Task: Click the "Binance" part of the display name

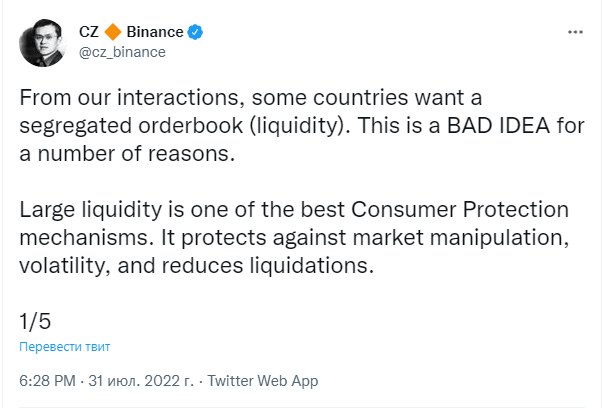Action: point(155,32)
